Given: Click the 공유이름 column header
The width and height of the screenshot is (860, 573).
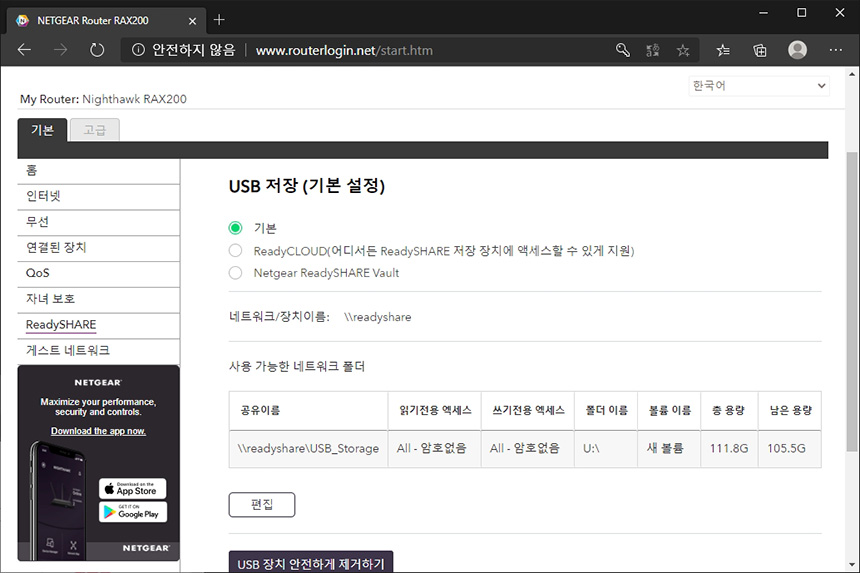Looking at the screenshot, I should click(x=308, y=411).
